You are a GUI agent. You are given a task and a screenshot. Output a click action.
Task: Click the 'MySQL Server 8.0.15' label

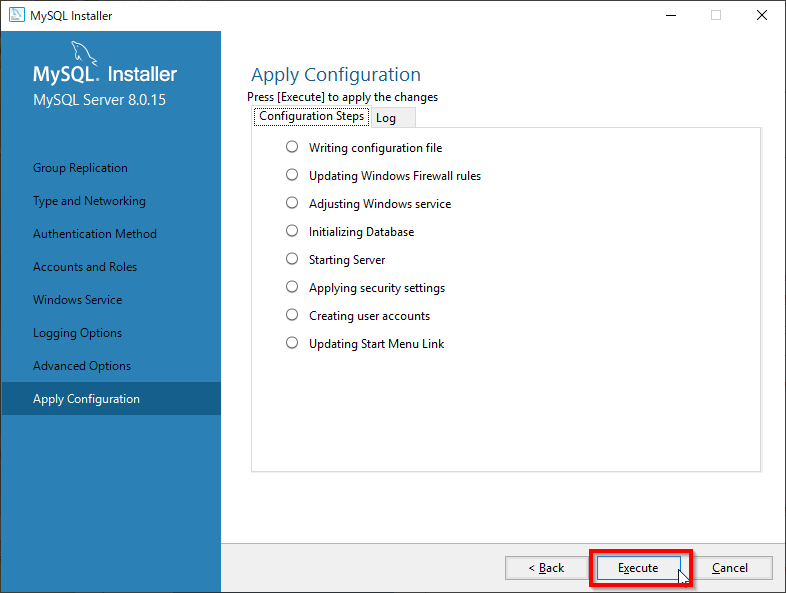pyautogui.click(x=99, y=100)
